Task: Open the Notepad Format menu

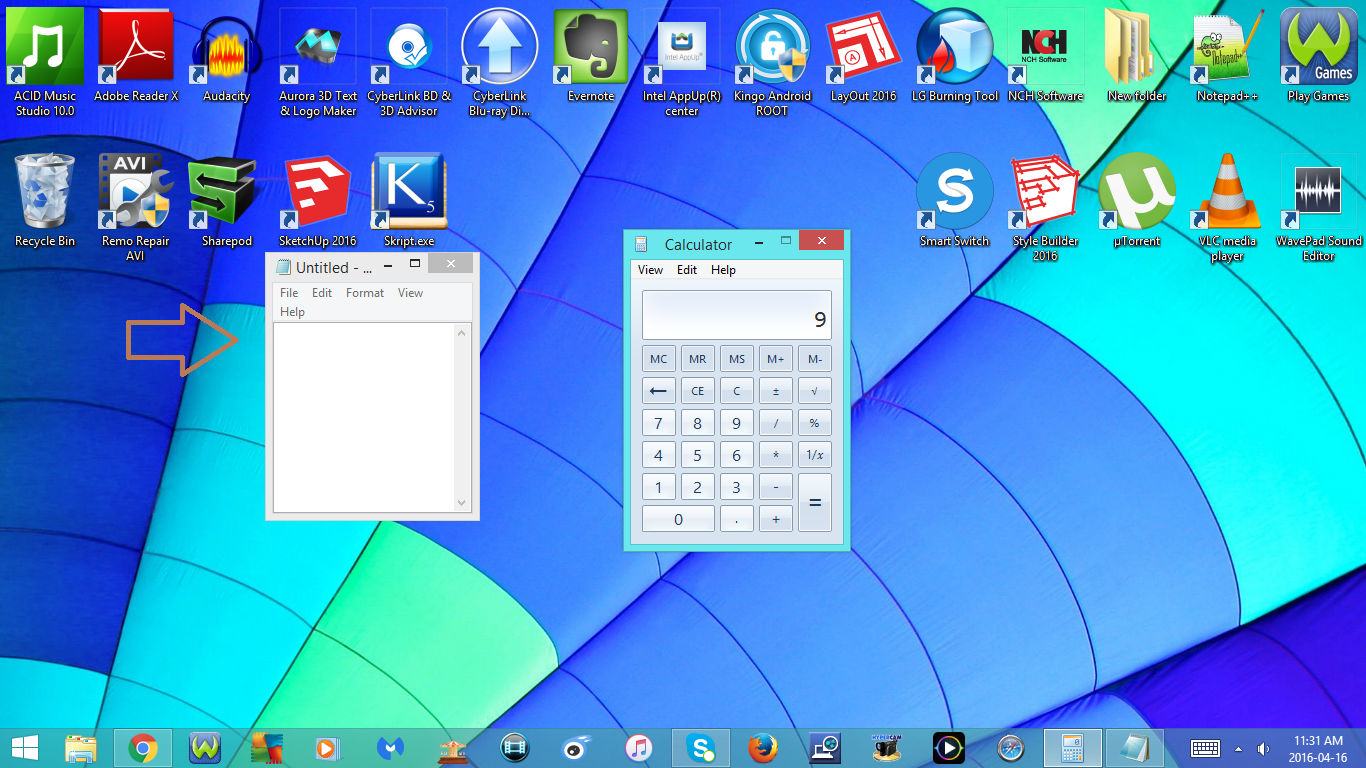Action: click(364, 292)
